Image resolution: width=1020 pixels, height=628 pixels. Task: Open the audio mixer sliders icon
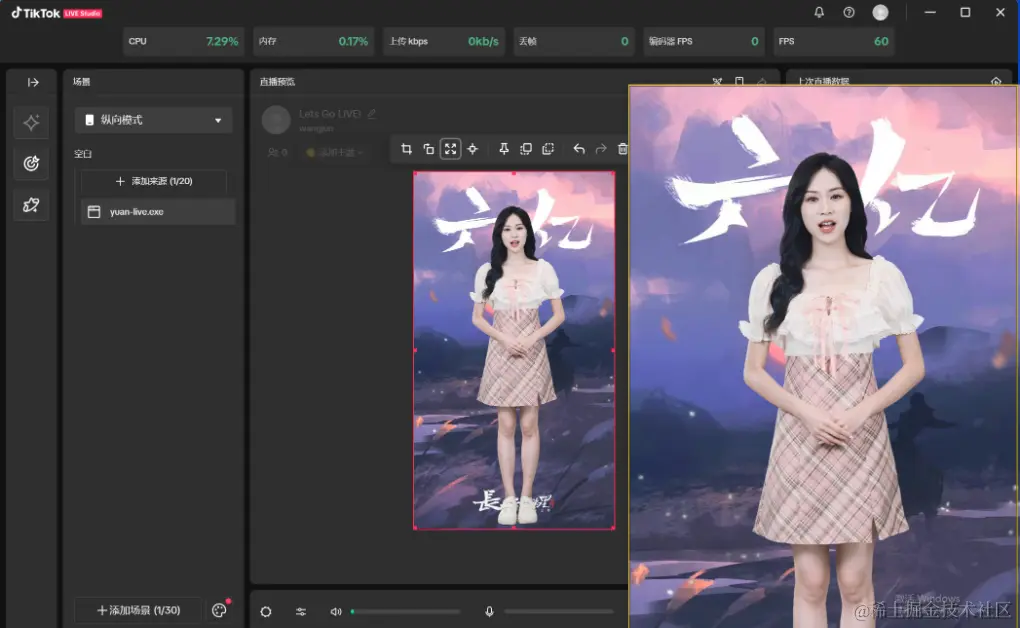click(301, 612)
